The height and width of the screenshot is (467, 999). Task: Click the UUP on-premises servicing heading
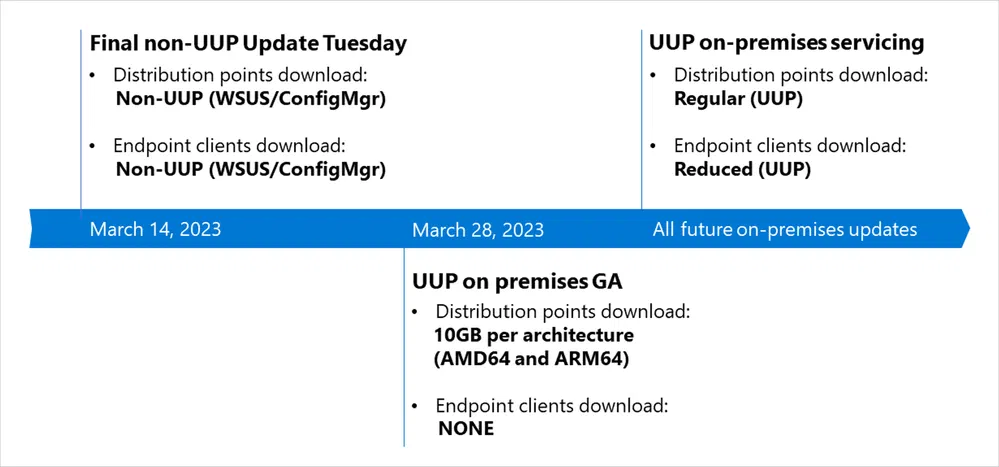click(x=786, y=43)
